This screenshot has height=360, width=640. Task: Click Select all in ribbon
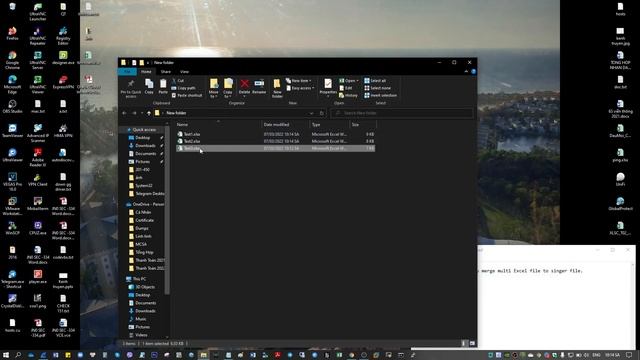click(375, 81)
